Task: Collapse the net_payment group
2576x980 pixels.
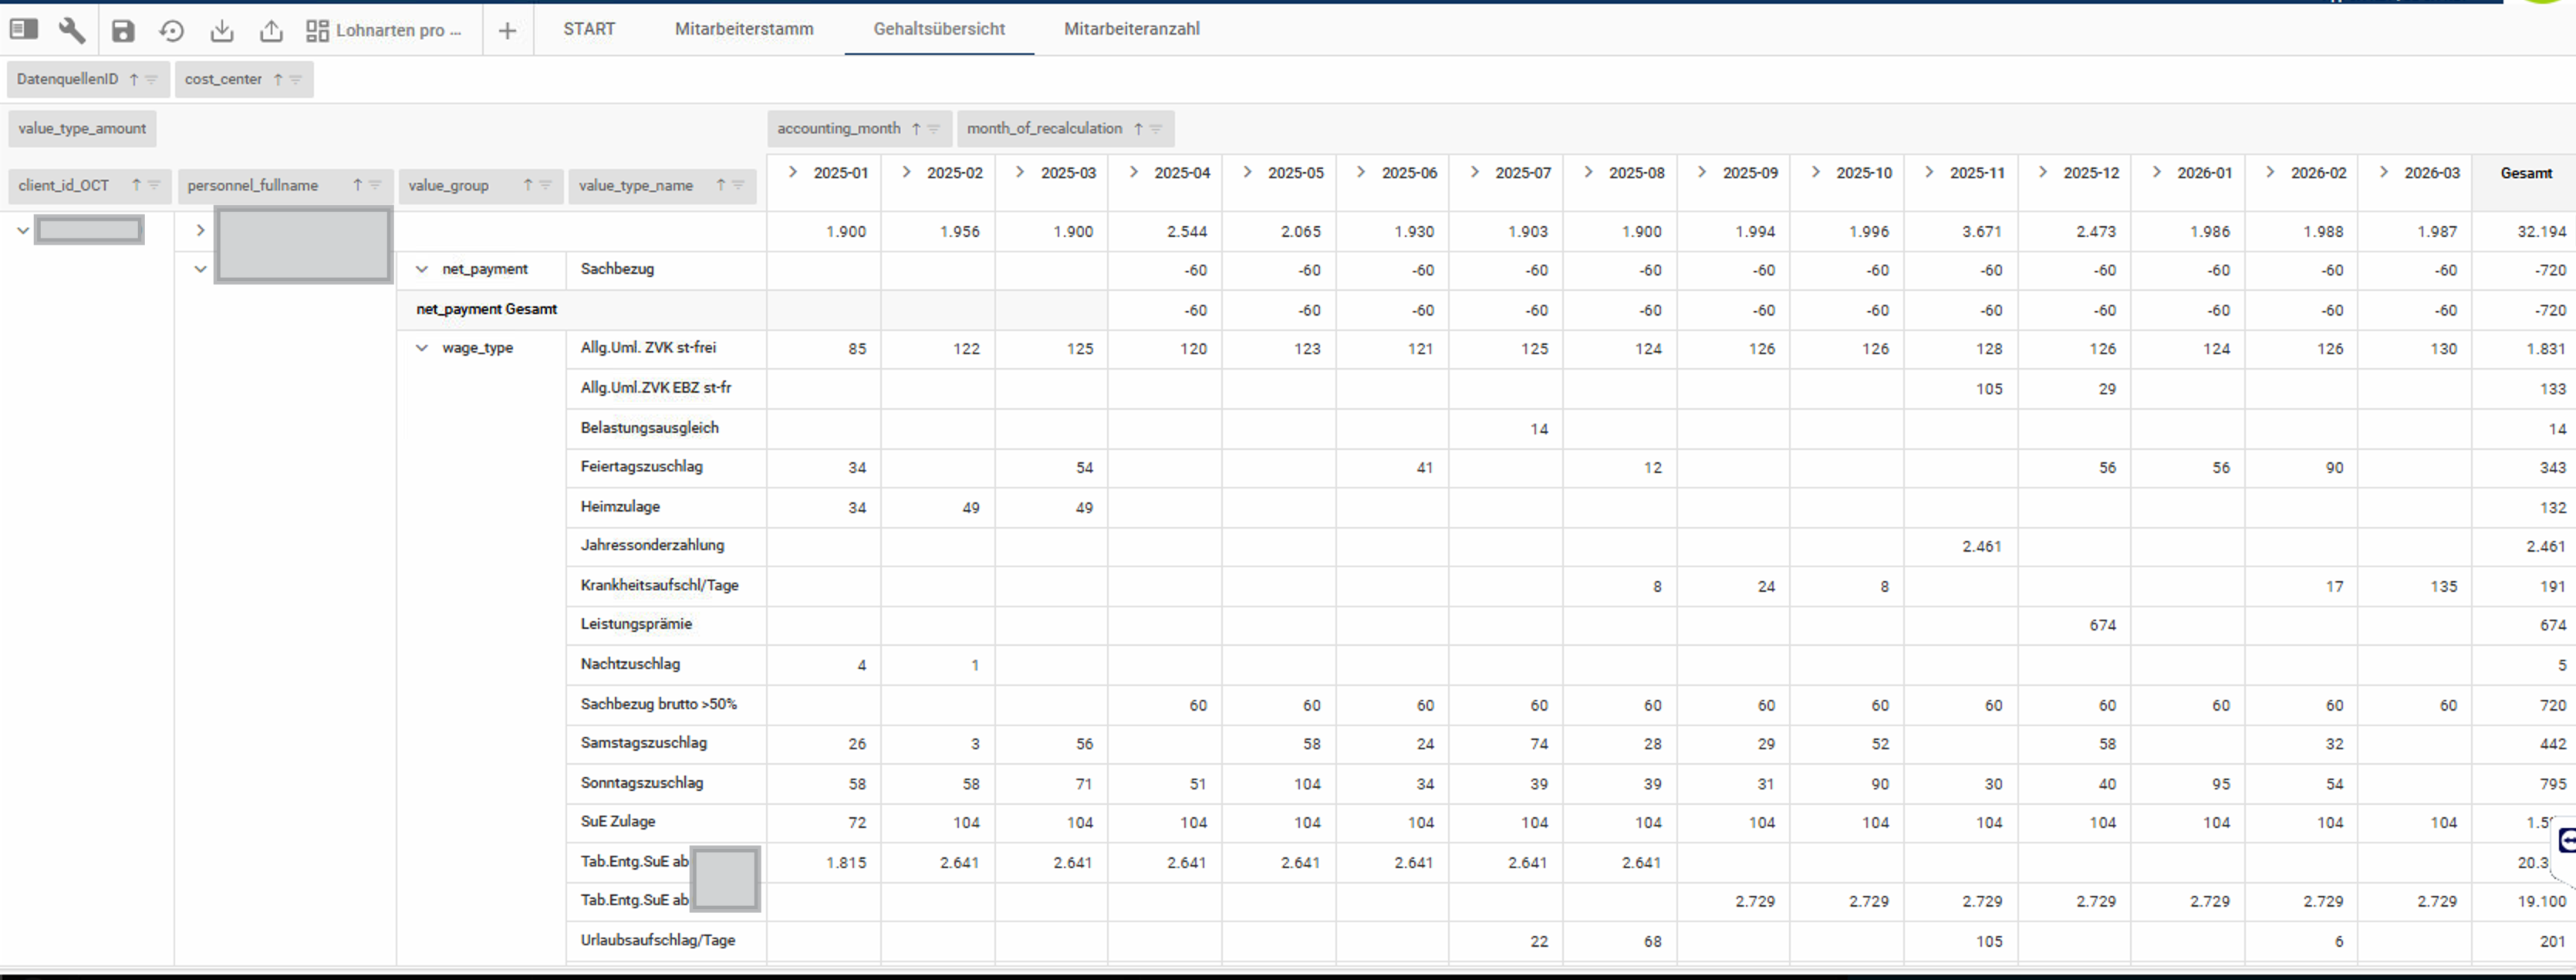Action: 422,269
